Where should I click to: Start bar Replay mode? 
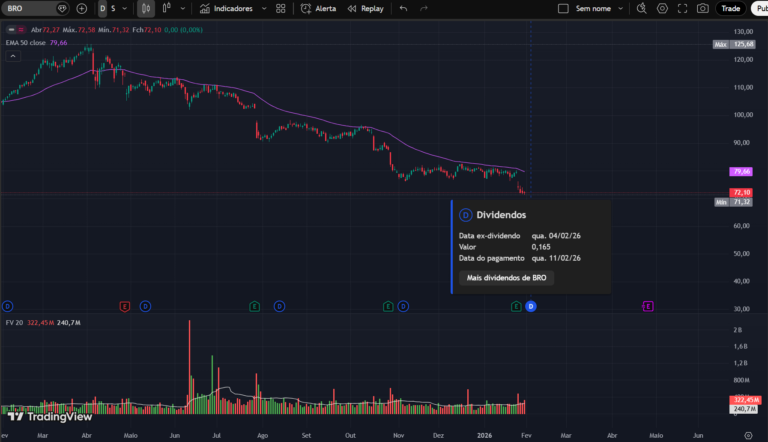pyautogui.click(x=365, y=8)
